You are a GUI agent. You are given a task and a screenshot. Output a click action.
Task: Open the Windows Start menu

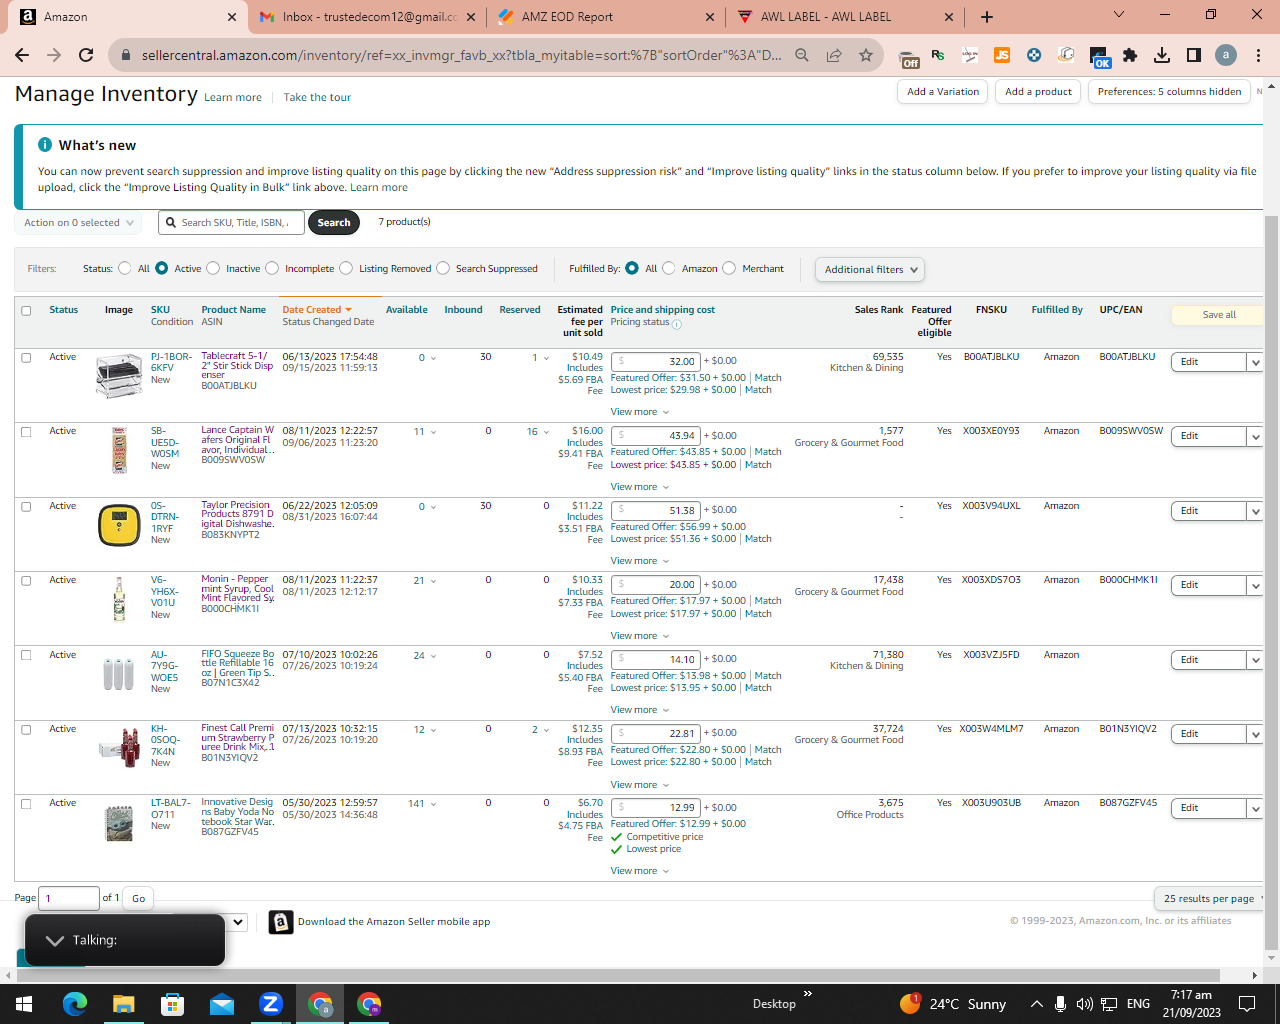click(x=24, y=1004)
